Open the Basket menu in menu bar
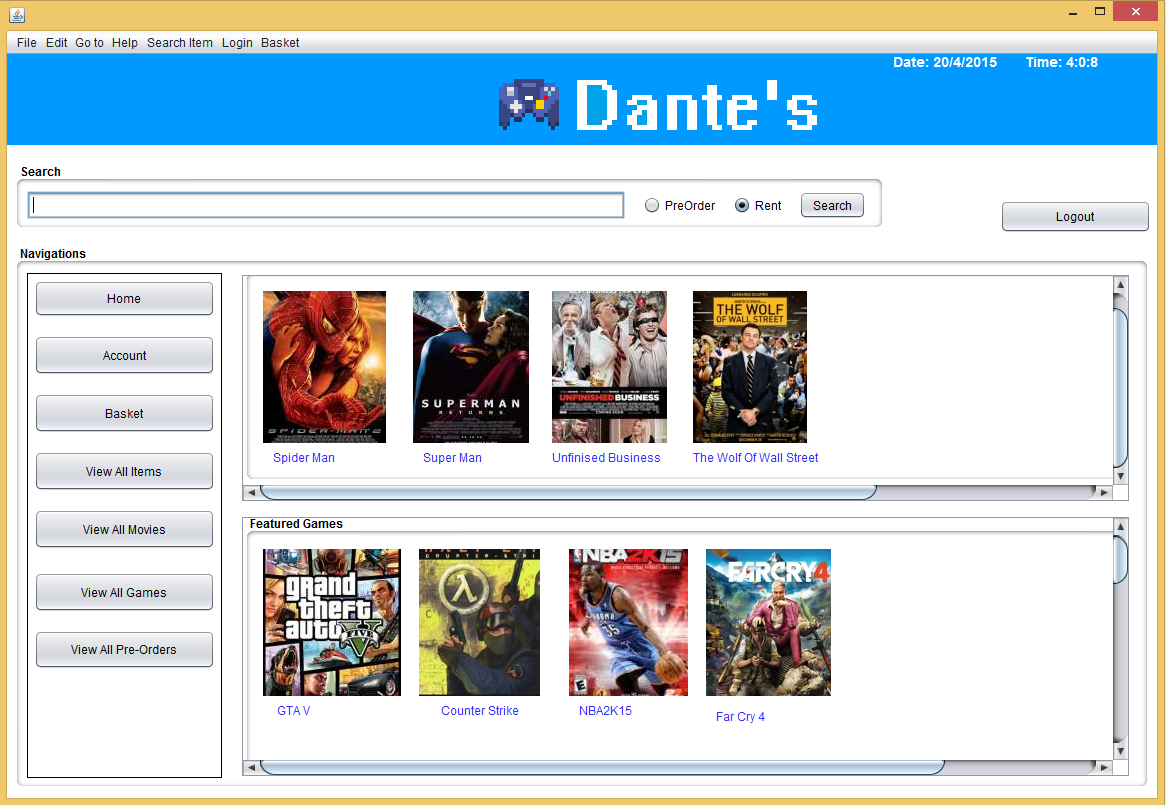 (x=280, y=43)
